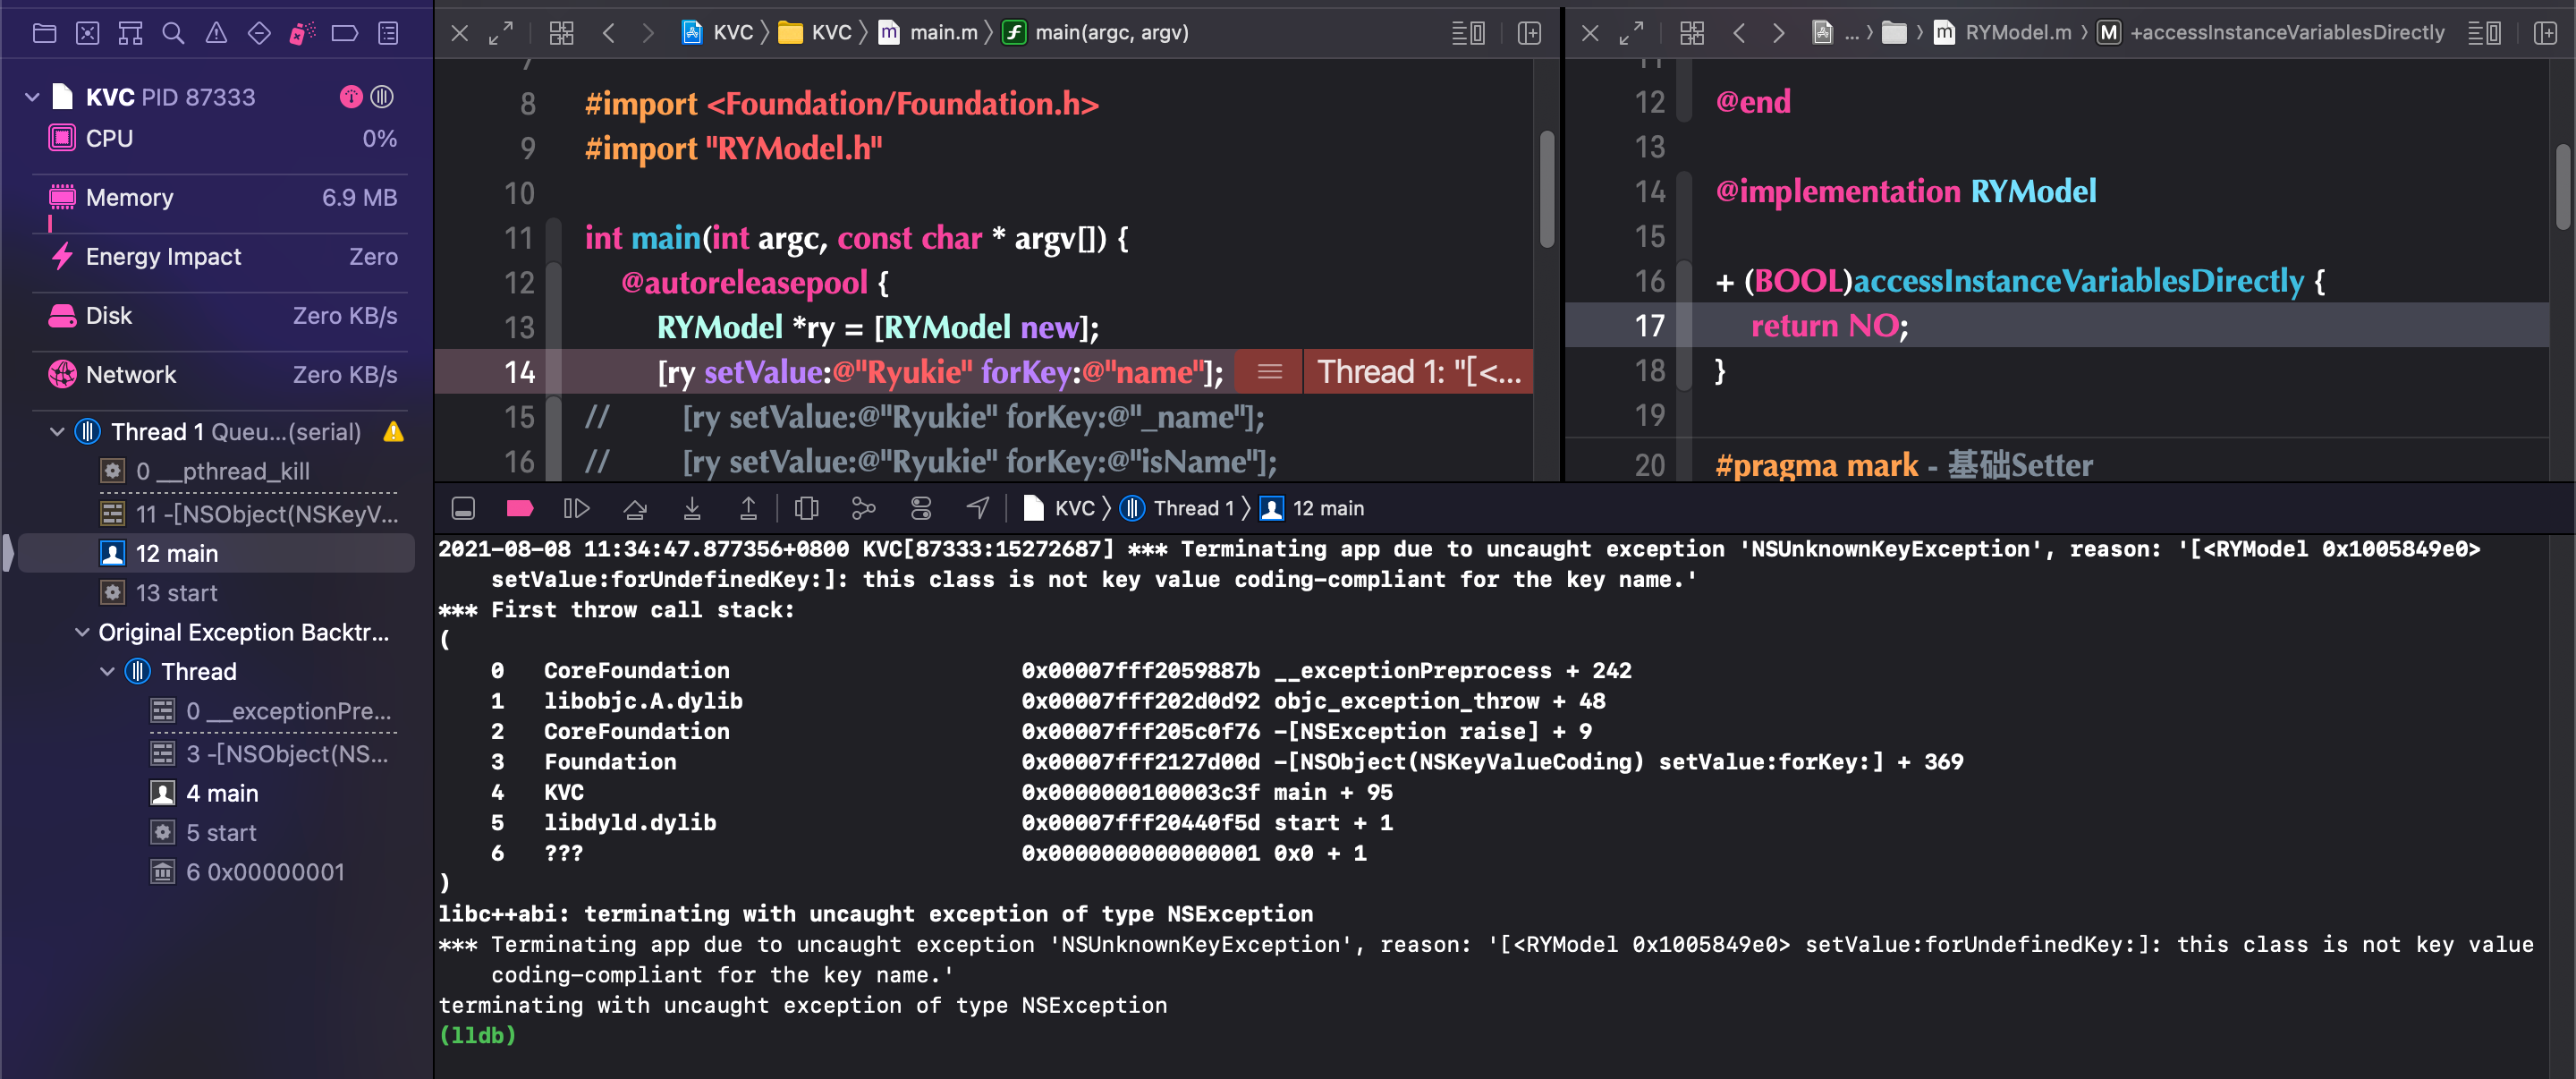The width and height of the screenshot is (2576, 1079).
Task: Select stack frame 12 main
Action: pos(217,554)
